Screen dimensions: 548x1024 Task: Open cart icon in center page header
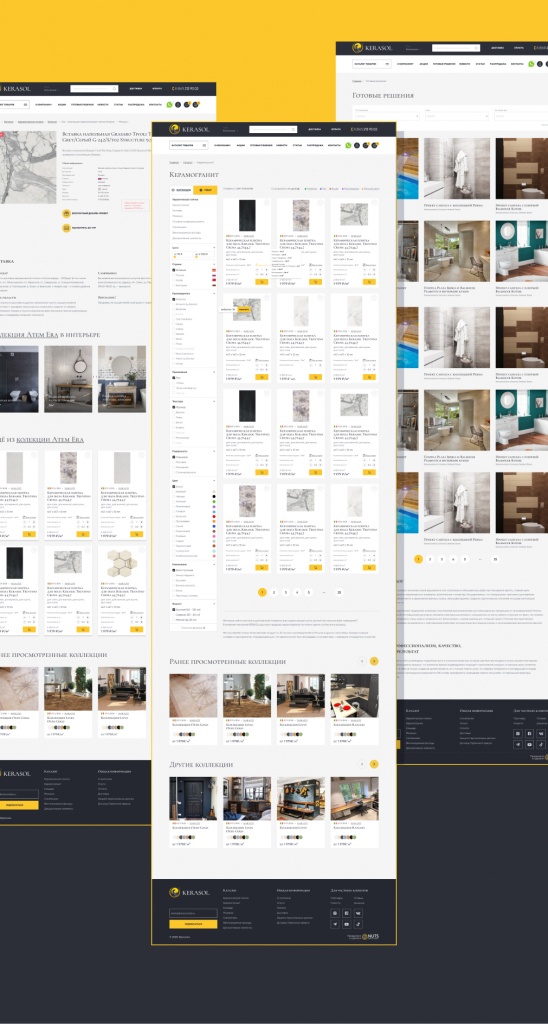tap(374, 146)
